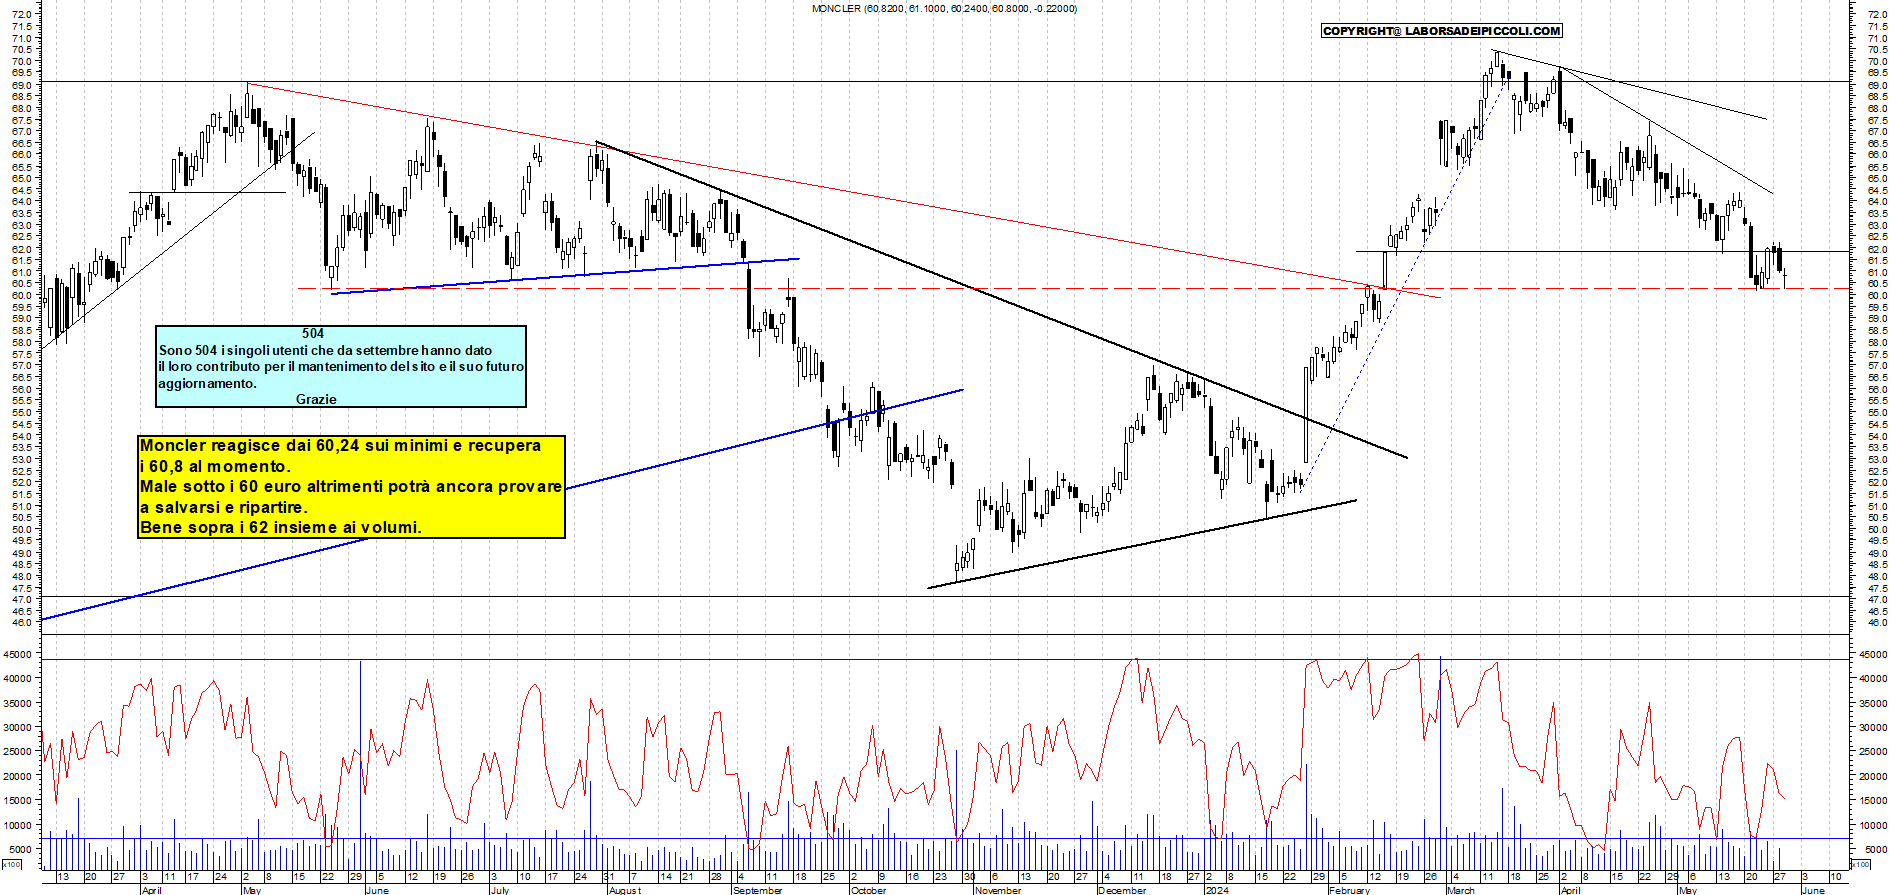This screenshot has width=1890, height=895.
Task: Click the MONCLER chart title with price values
Action: (x=944, y=8)
